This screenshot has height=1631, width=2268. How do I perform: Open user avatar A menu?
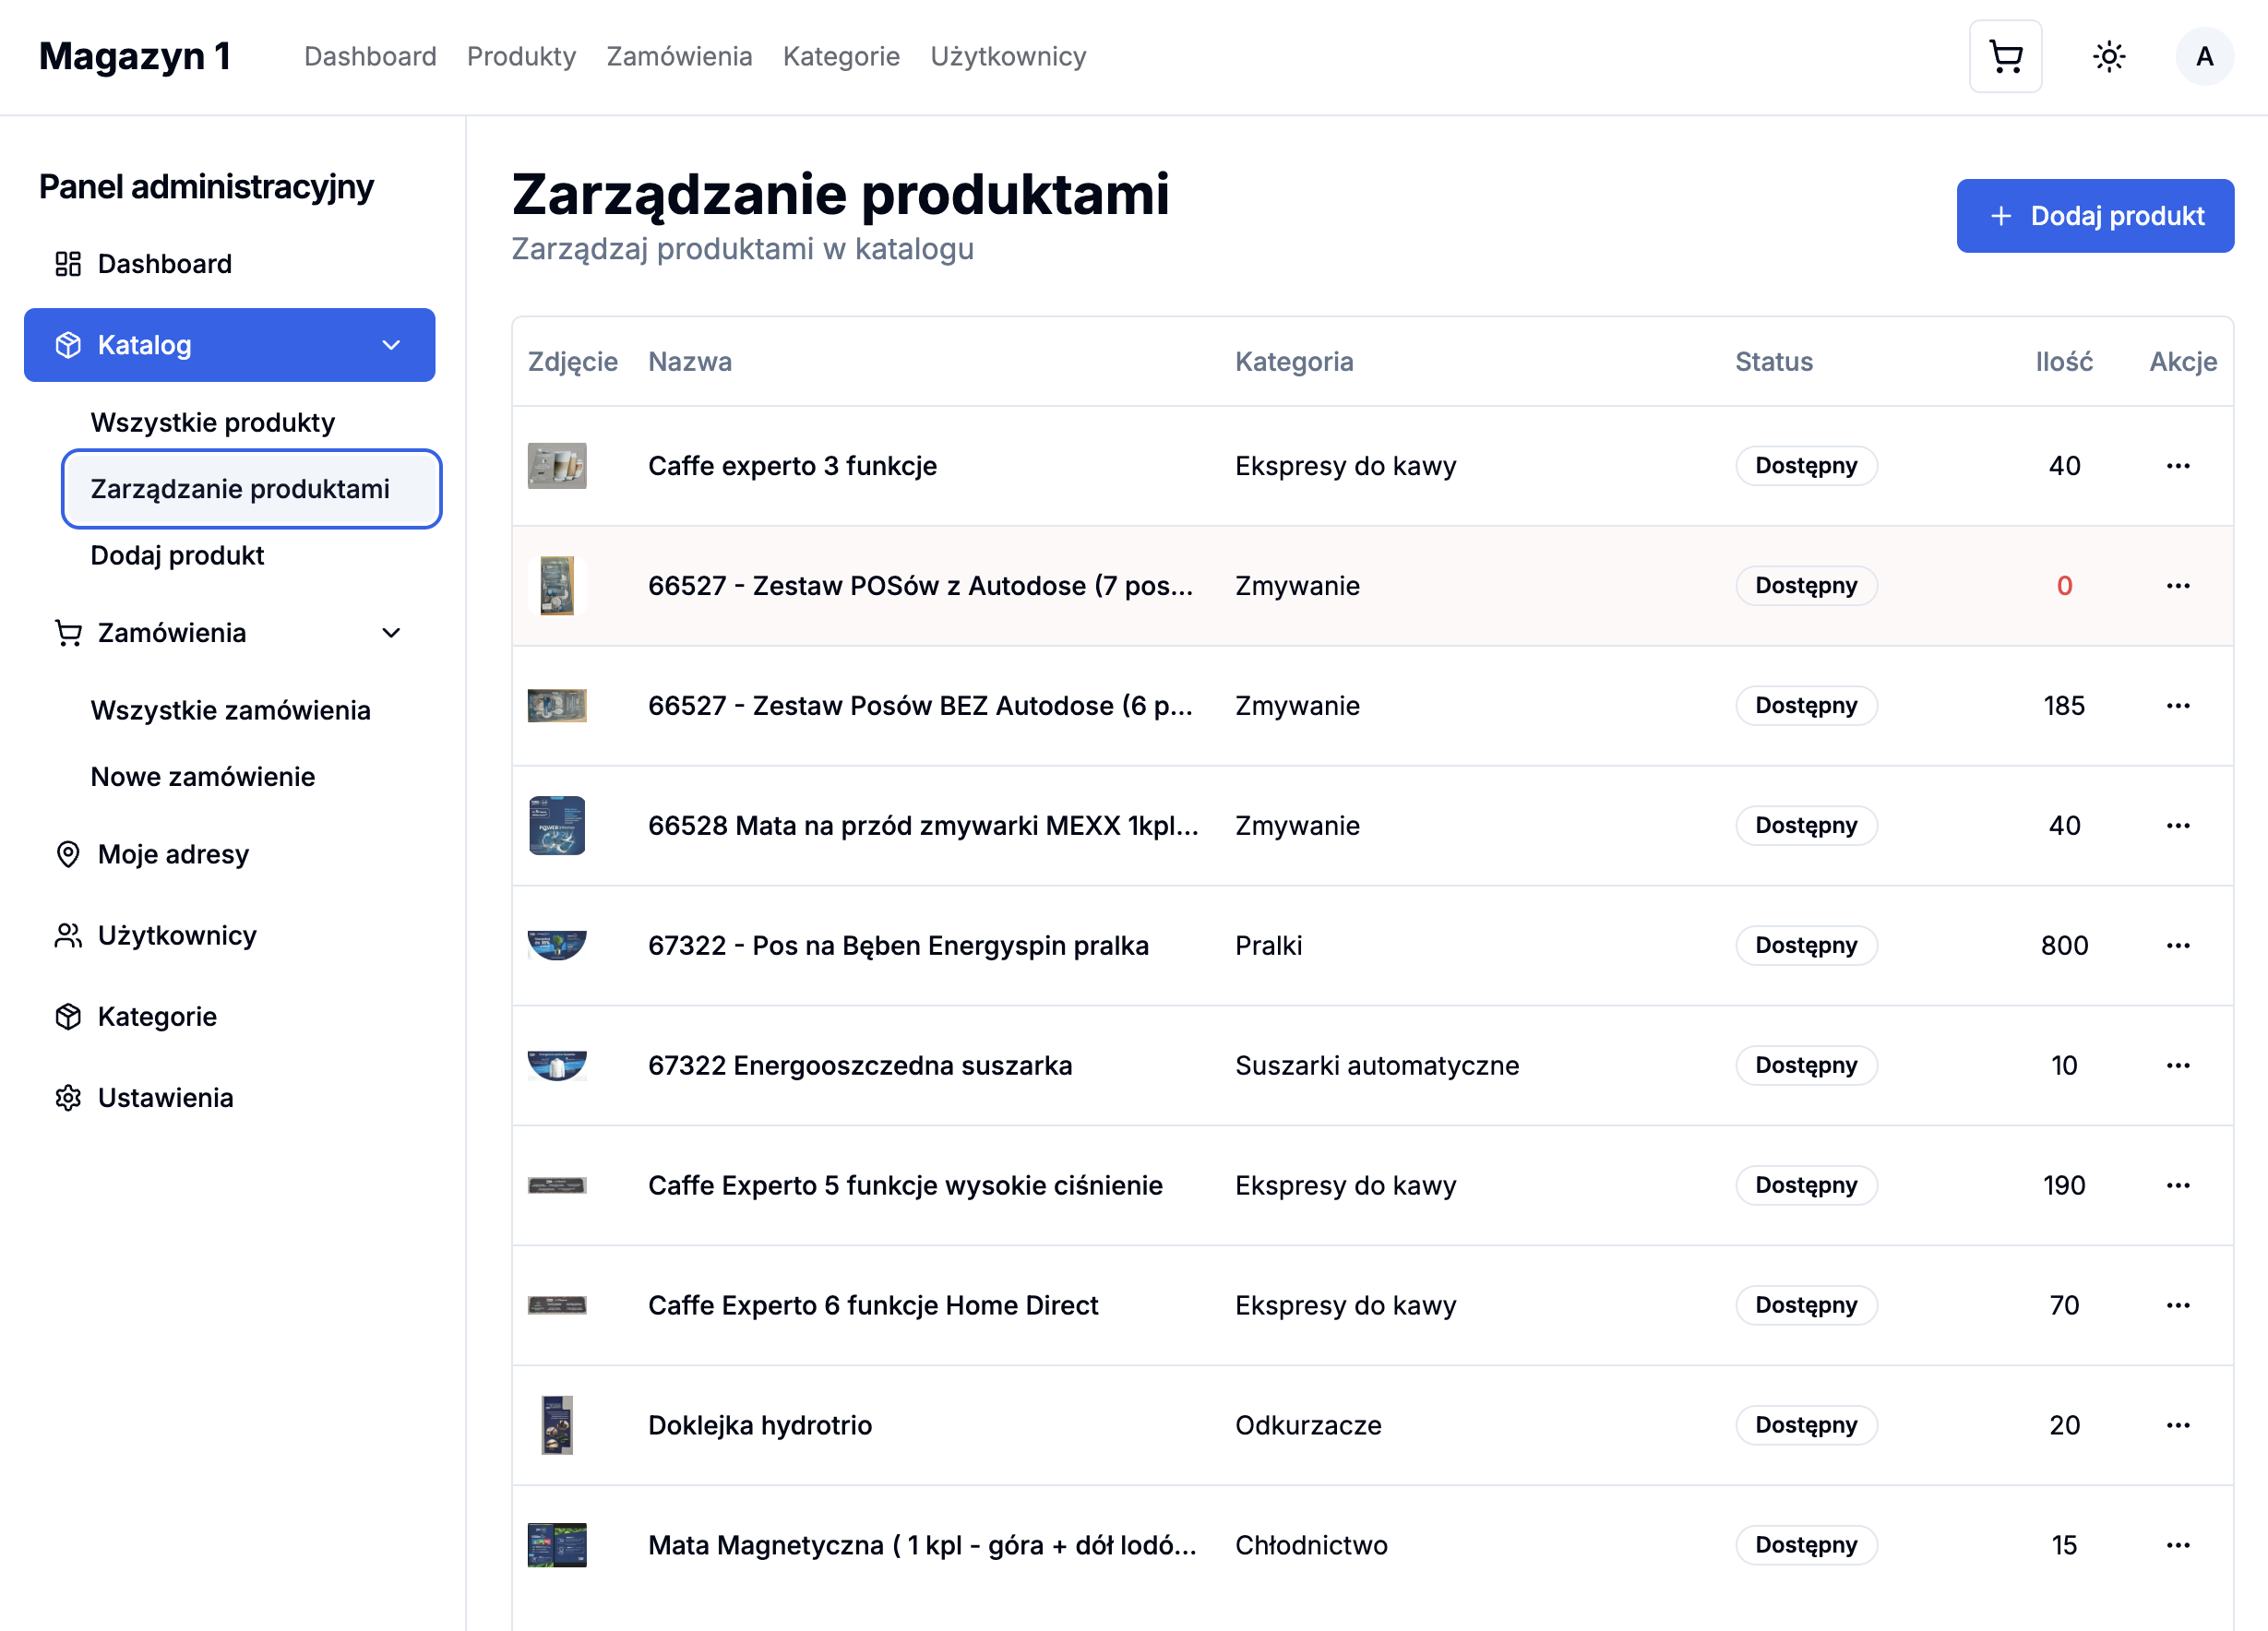click(x=2204, y=57)
